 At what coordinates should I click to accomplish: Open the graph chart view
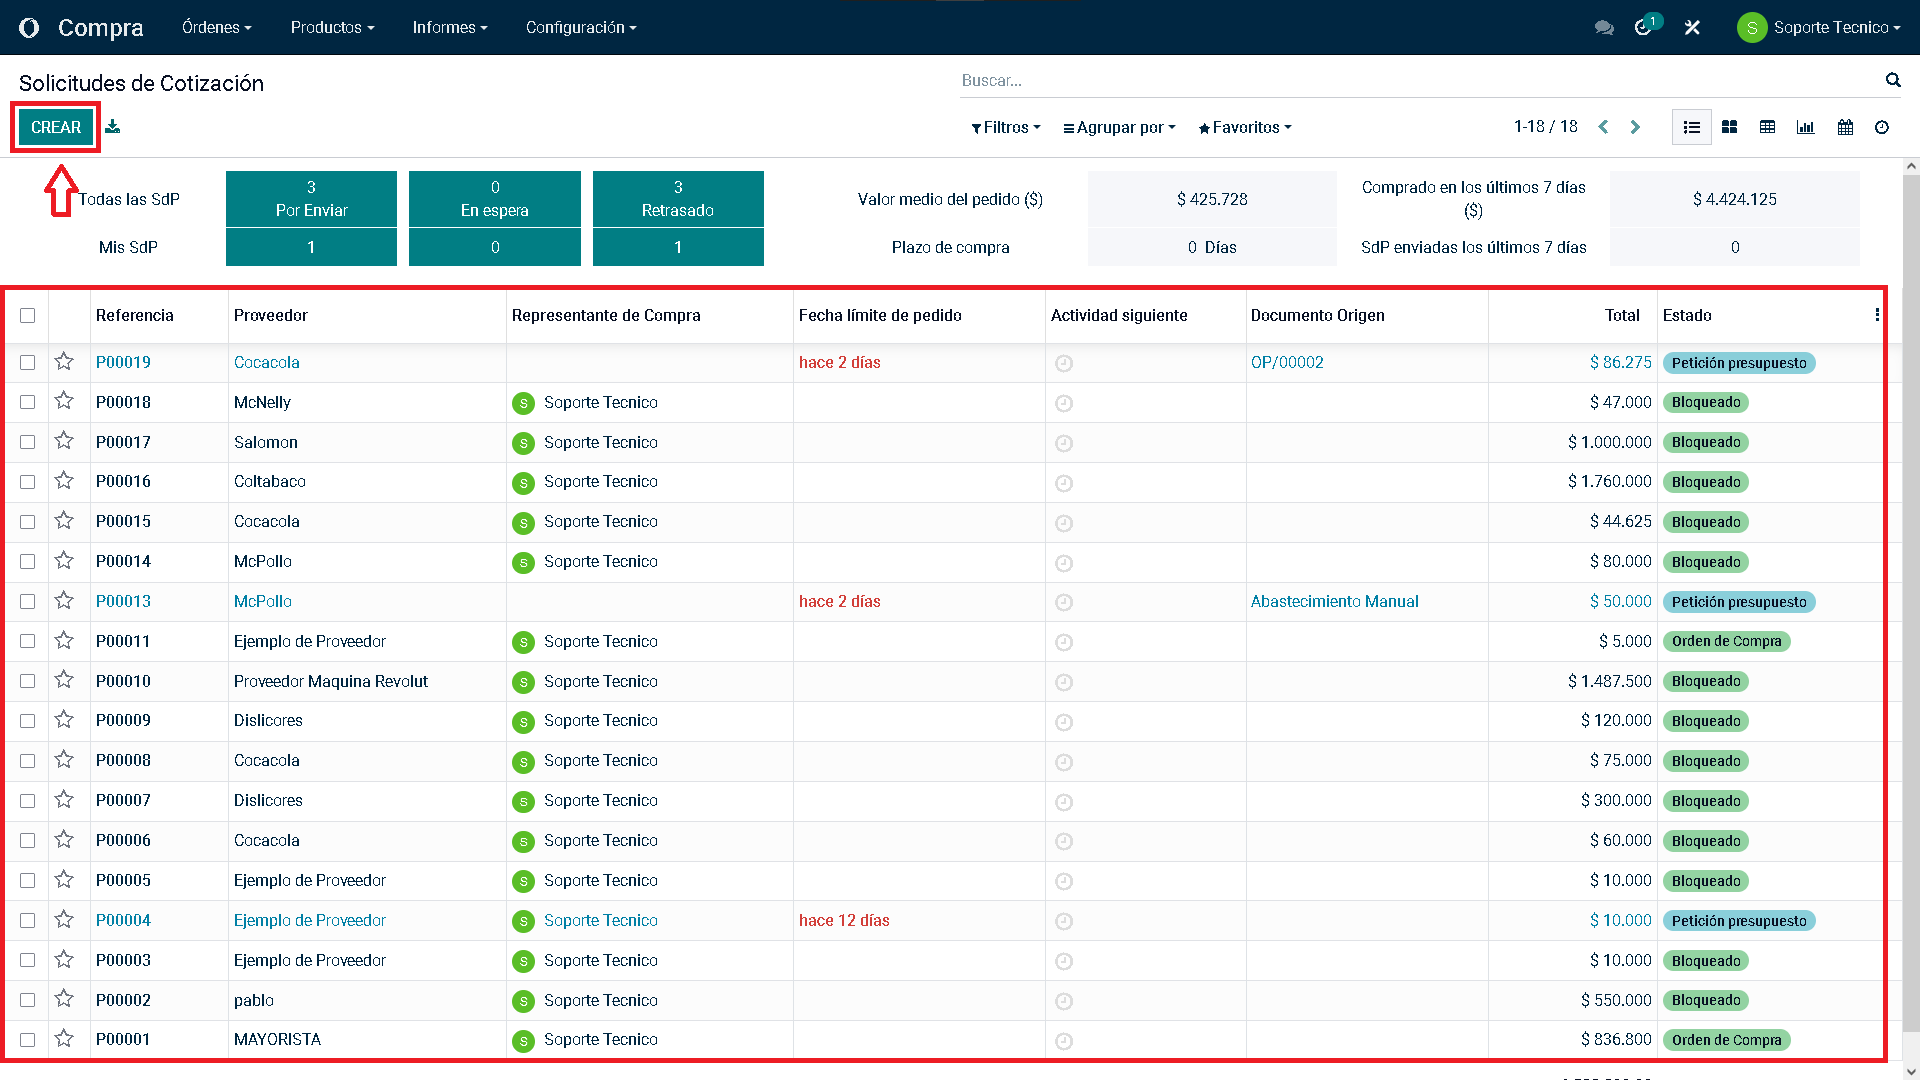pos(1805,127)
